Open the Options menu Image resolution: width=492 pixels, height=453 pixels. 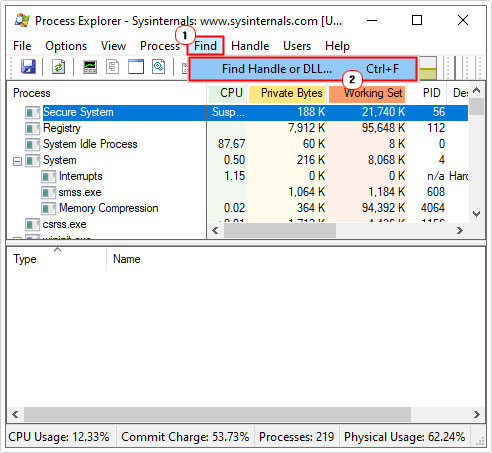[x=66, y=46]
